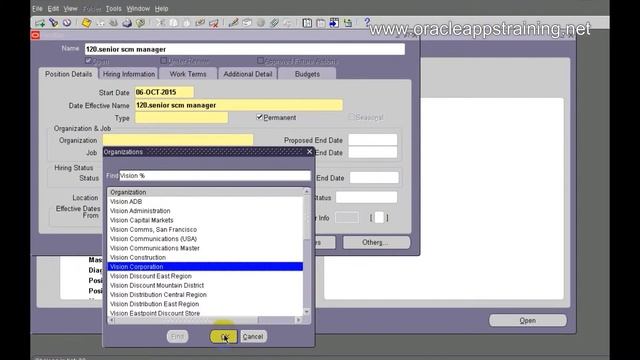Click the bracketed descriptive flexfield box

pos(379,218)
